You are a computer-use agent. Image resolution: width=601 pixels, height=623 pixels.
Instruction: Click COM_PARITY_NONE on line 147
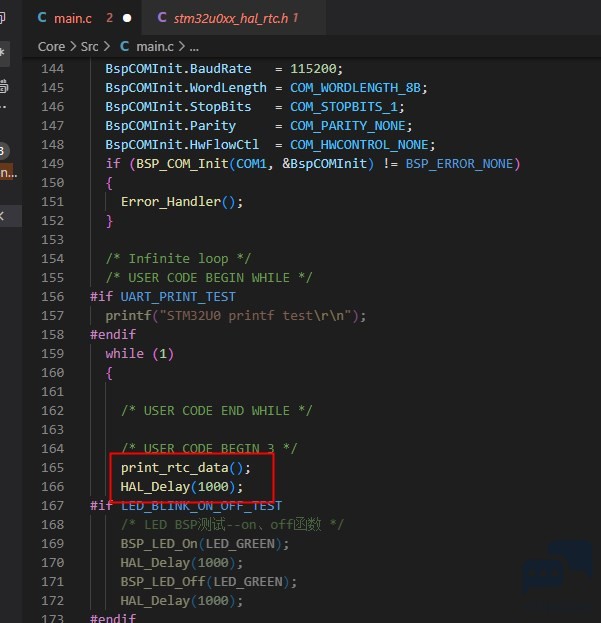click(348, 126)
